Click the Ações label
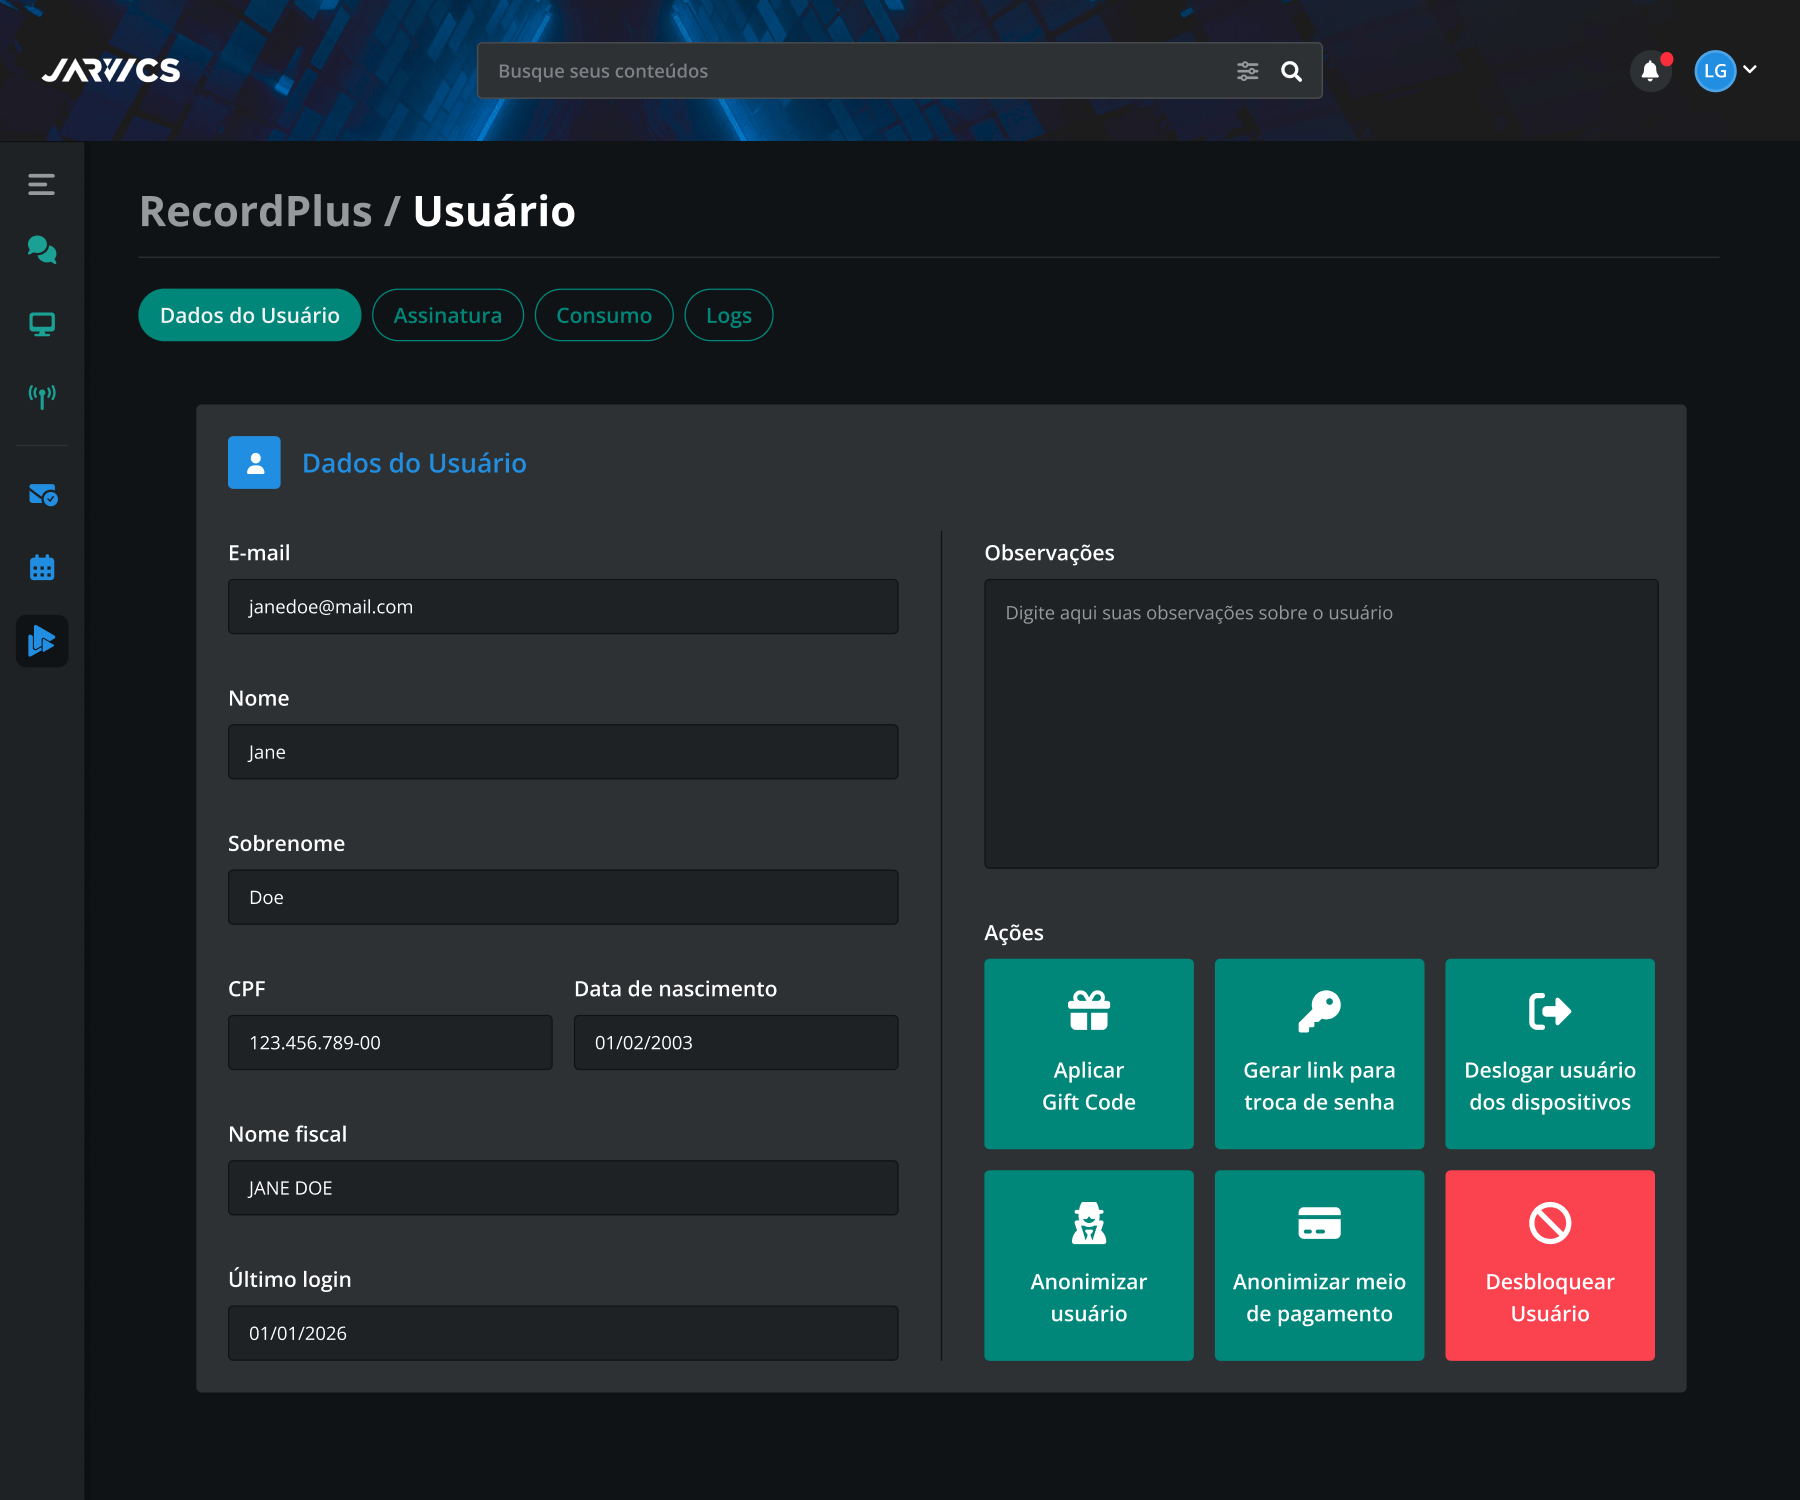 point(1014,932)
